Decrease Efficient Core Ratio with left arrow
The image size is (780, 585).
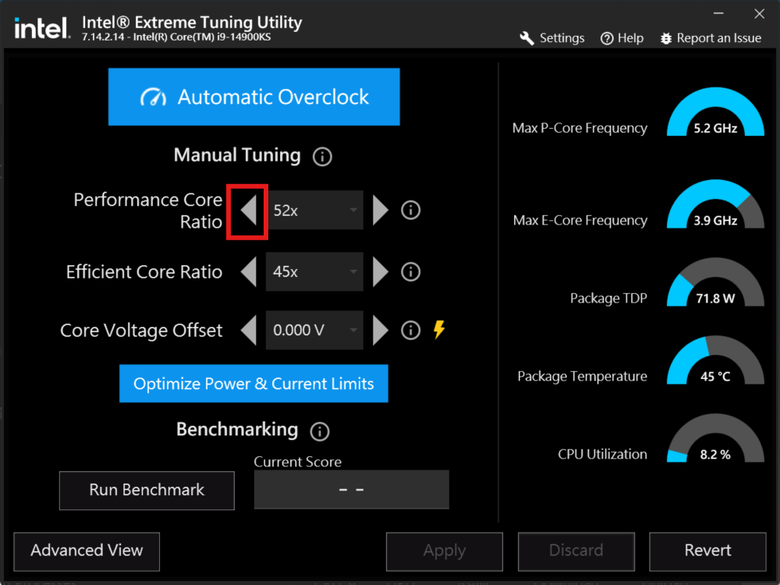pos(249,272)
